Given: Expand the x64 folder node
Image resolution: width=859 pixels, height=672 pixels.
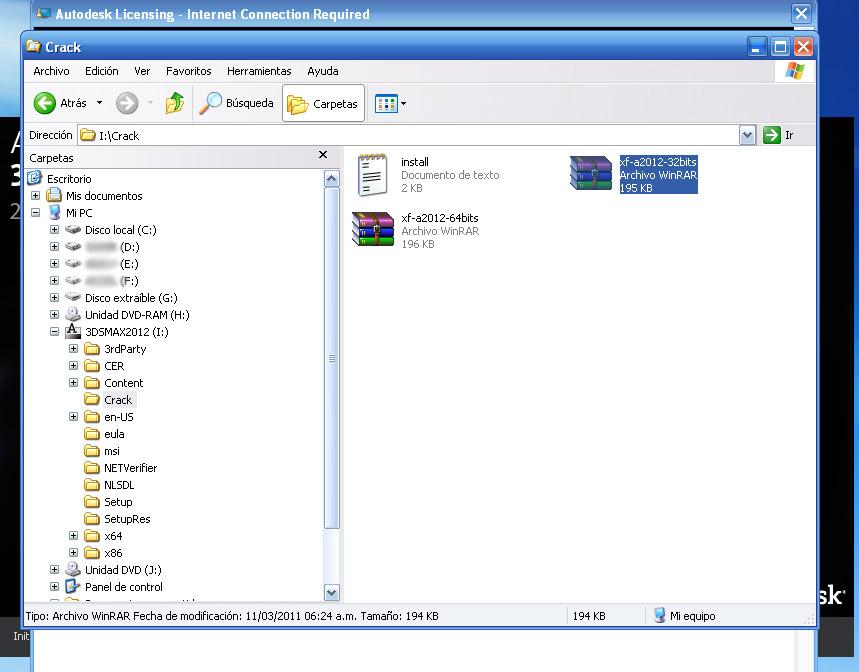Looking at the screenshot, I should pyautogui.click(x=73, y=535).
